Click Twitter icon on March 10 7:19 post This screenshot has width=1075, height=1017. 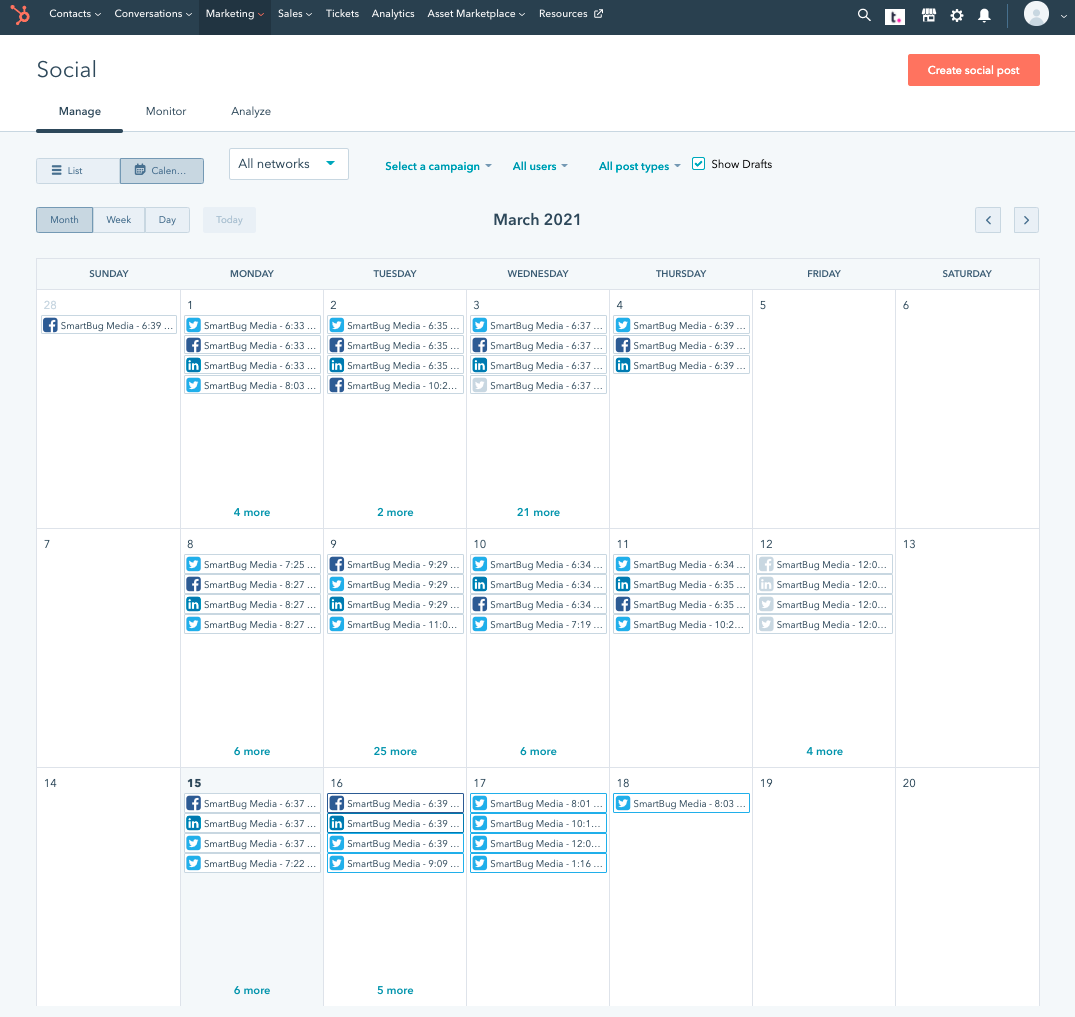pos(480,624)
